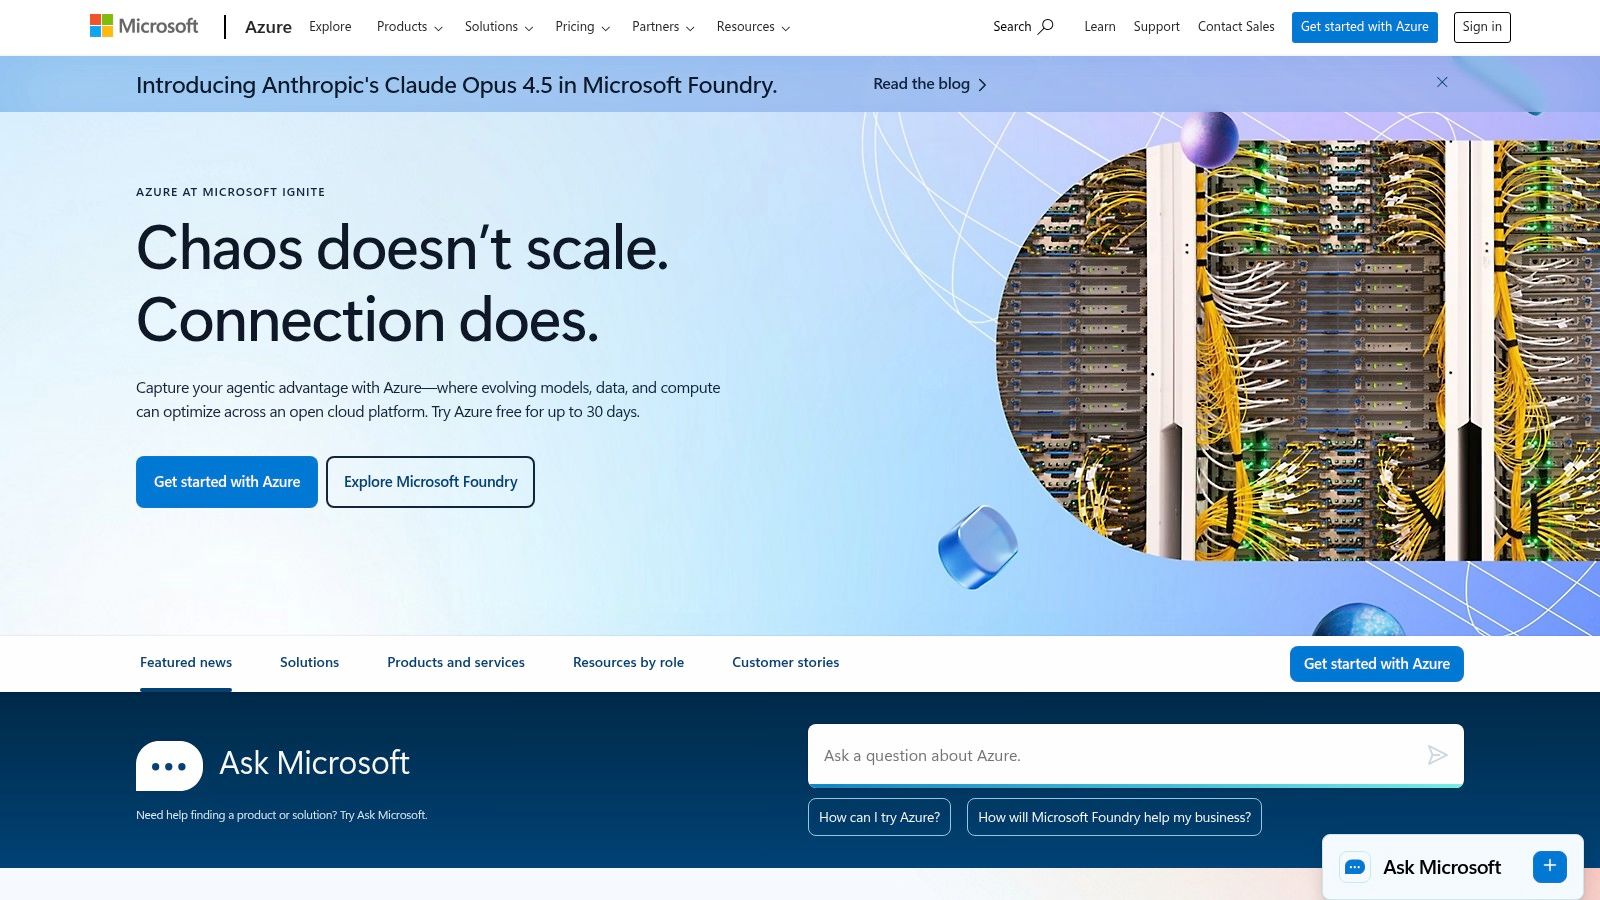Image resolution: width=1600 pixels, height=900 pixels.
Task: Expand the Resources dropdown
Action: (752, 27)
